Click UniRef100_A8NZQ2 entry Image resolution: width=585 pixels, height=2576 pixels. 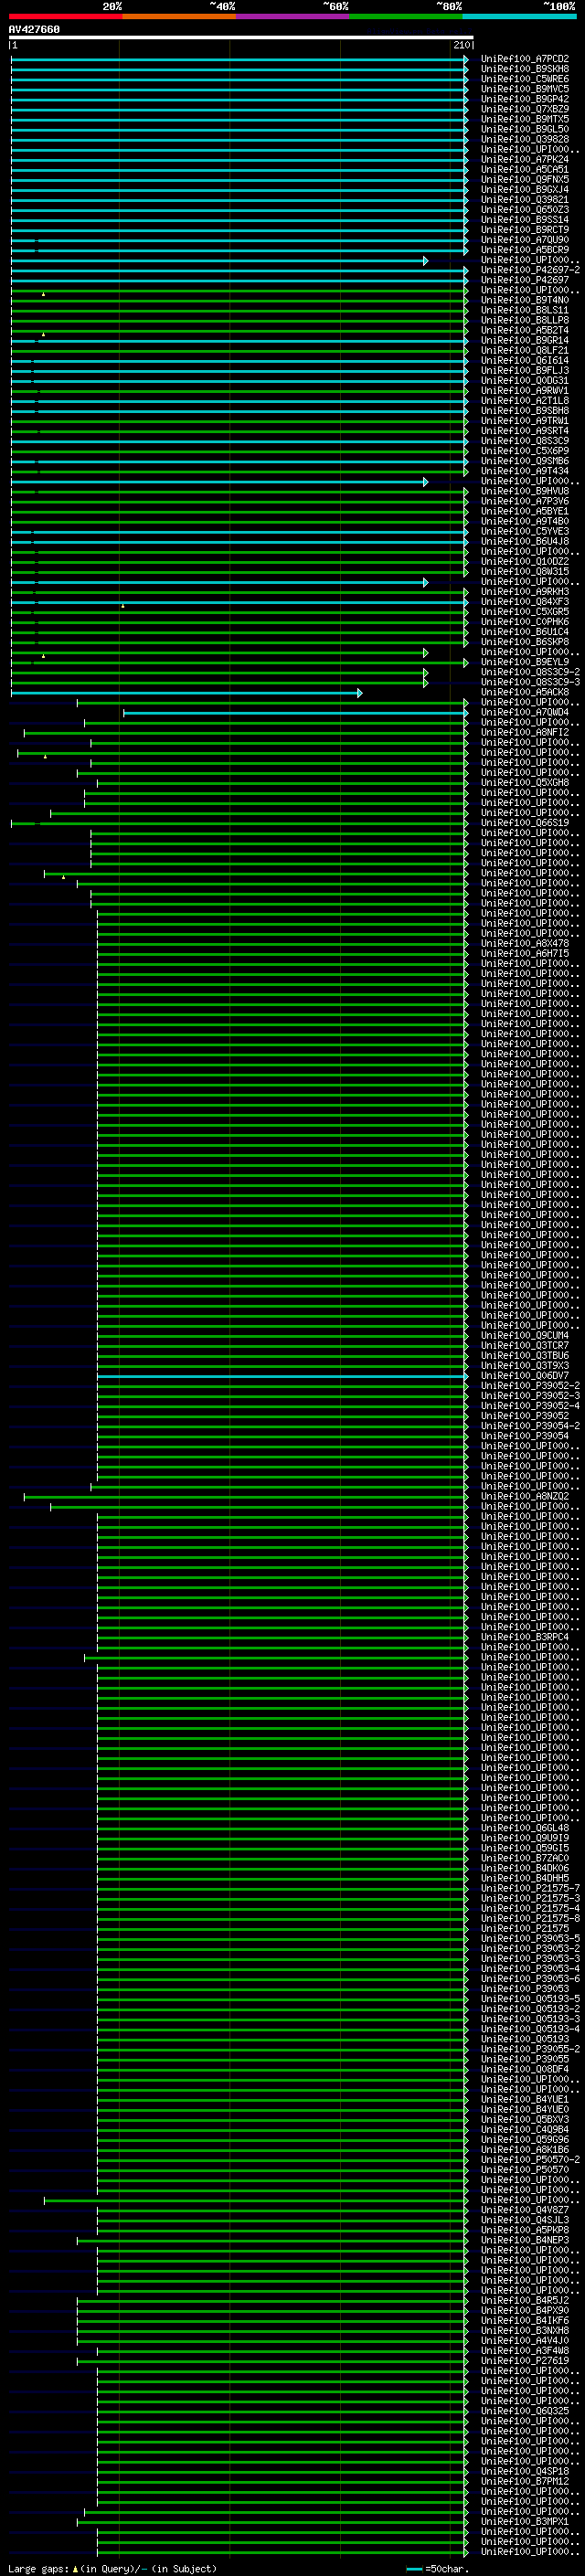pos(525,1496)
